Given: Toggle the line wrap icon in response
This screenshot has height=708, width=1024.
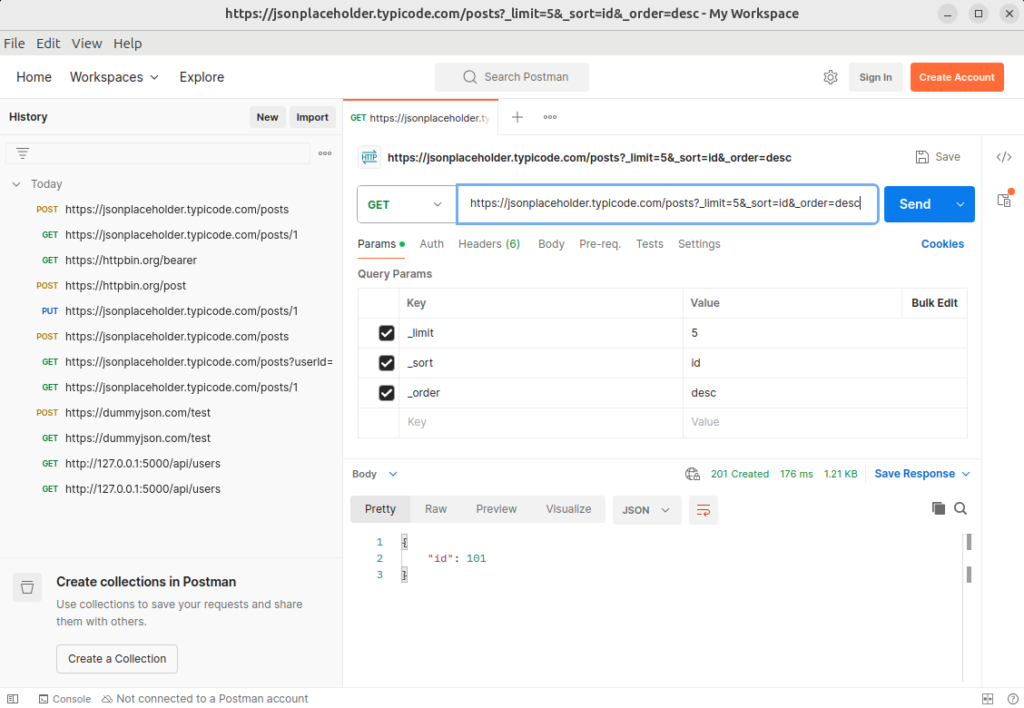Looking at the screenshot, I should 703,510.
